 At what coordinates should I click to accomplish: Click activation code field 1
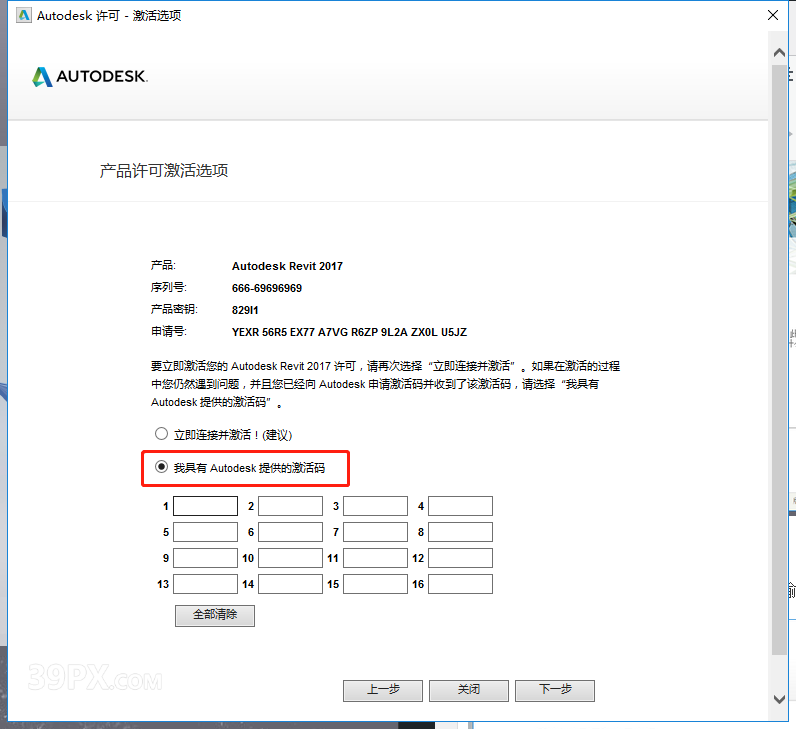point(206,506)
